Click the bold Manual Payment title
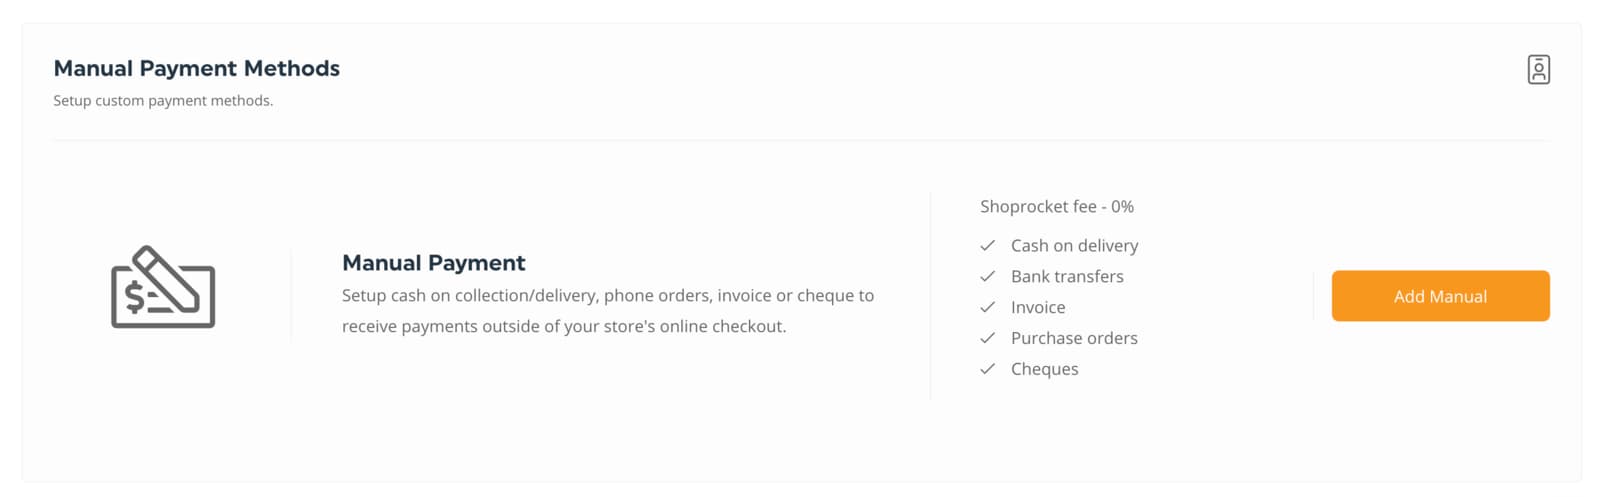This screenshot has width=1600, height=497. 433,263
